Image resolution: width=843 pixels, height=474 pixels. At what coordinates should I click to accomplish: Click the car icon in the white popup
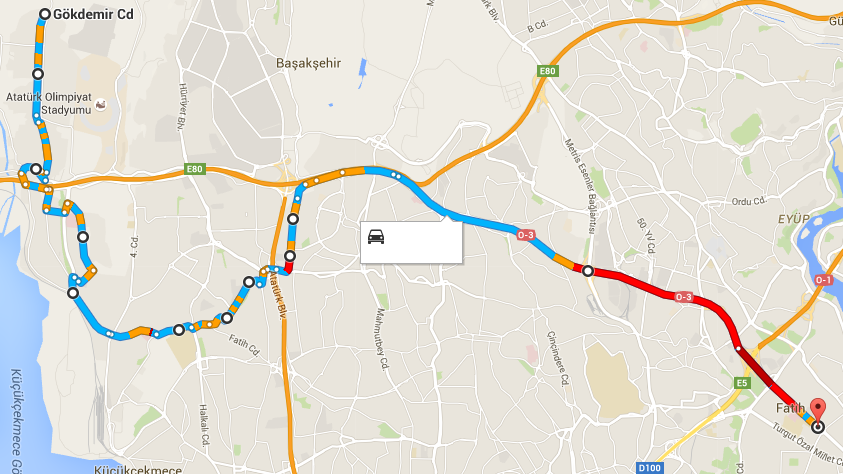pos(376,236)
